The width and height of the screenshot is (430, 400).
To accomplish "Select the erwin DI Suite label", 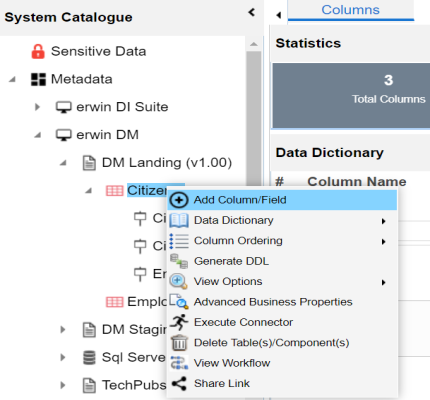I will 122,107.
